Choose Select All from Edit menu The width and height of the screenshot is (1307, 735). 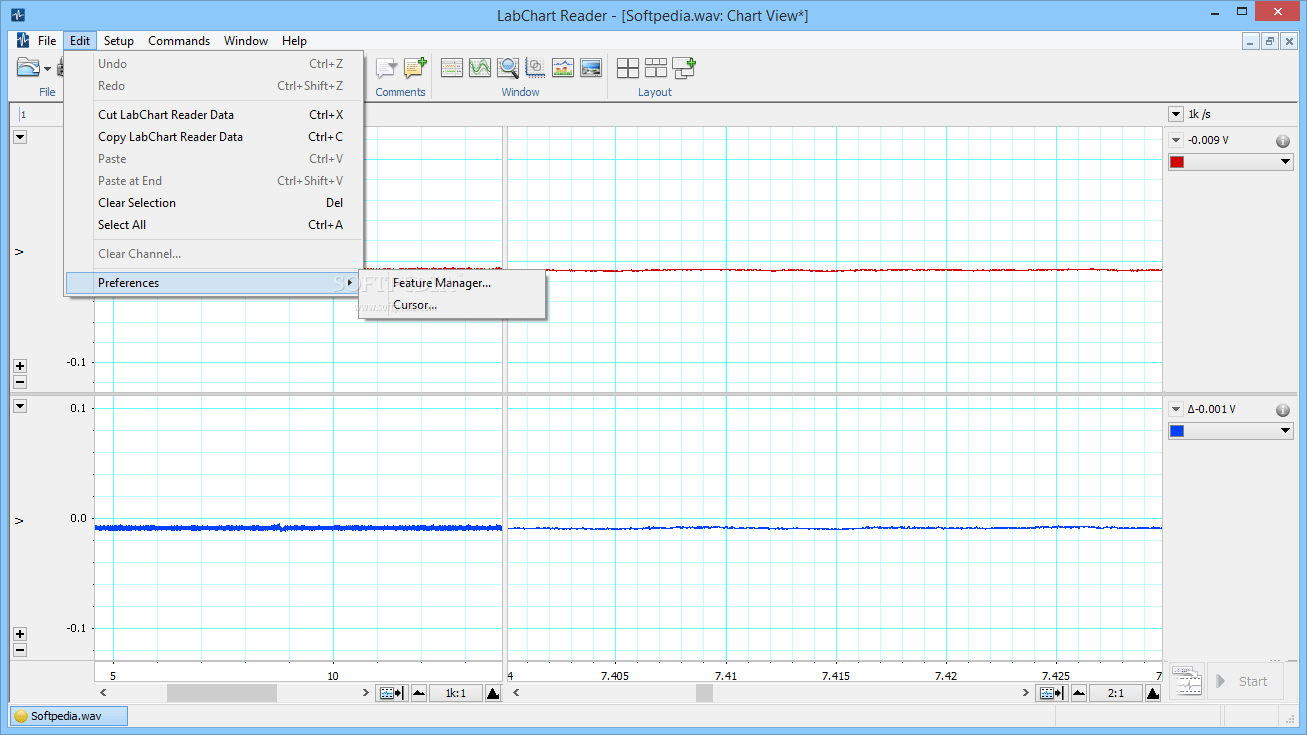[213, 225]
